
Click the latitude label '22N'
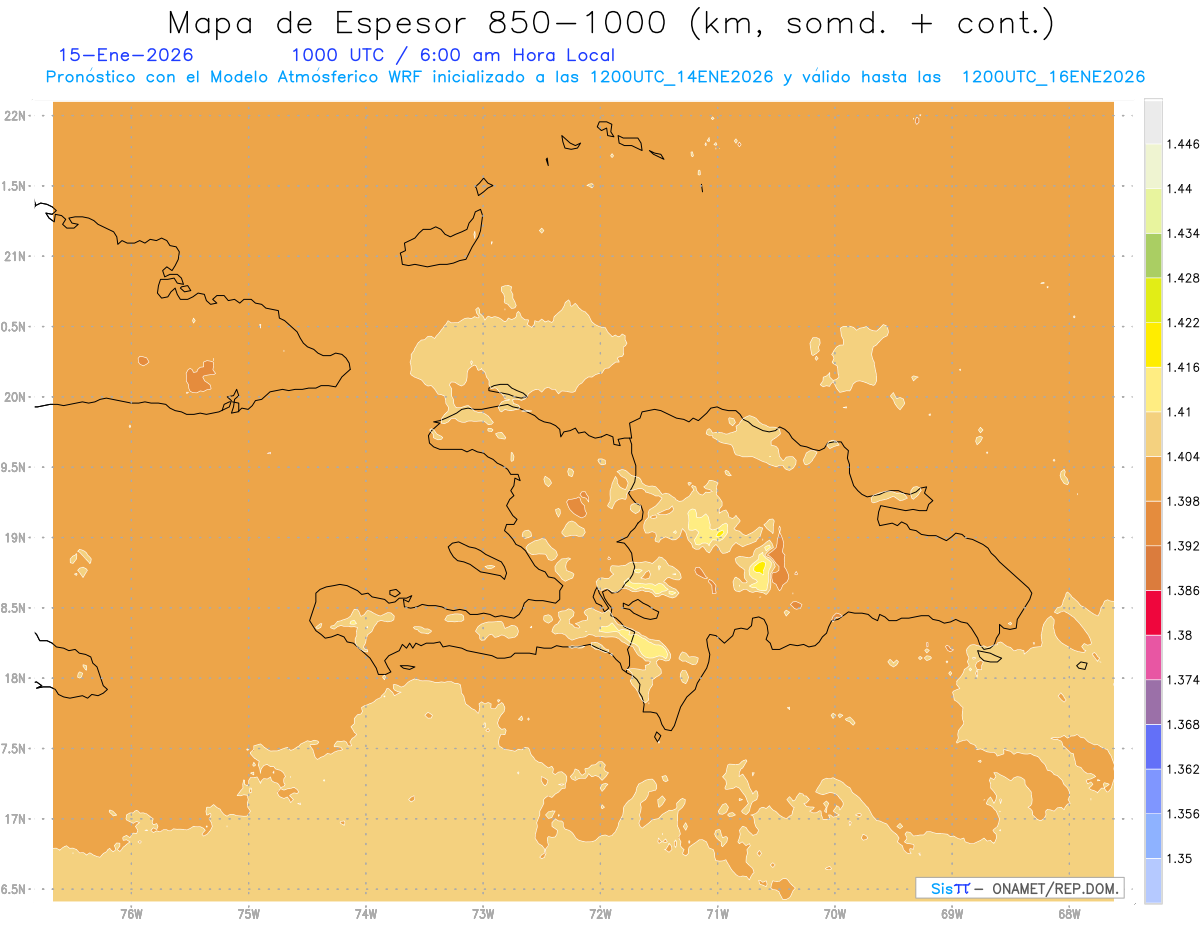(14, 116)
